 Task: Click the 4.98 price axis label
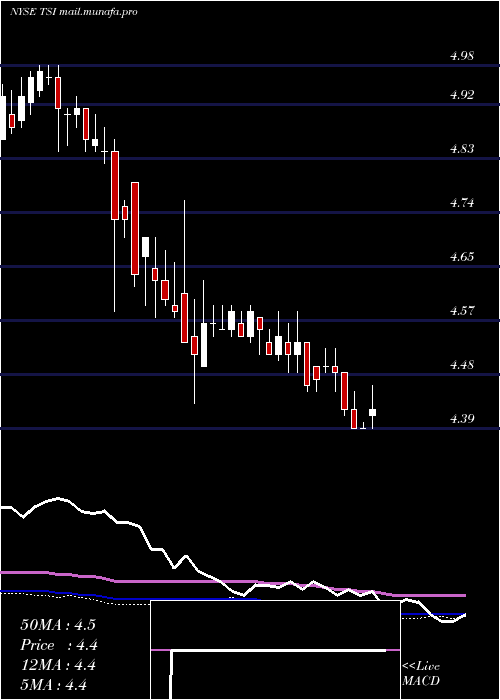click(462, 56)
